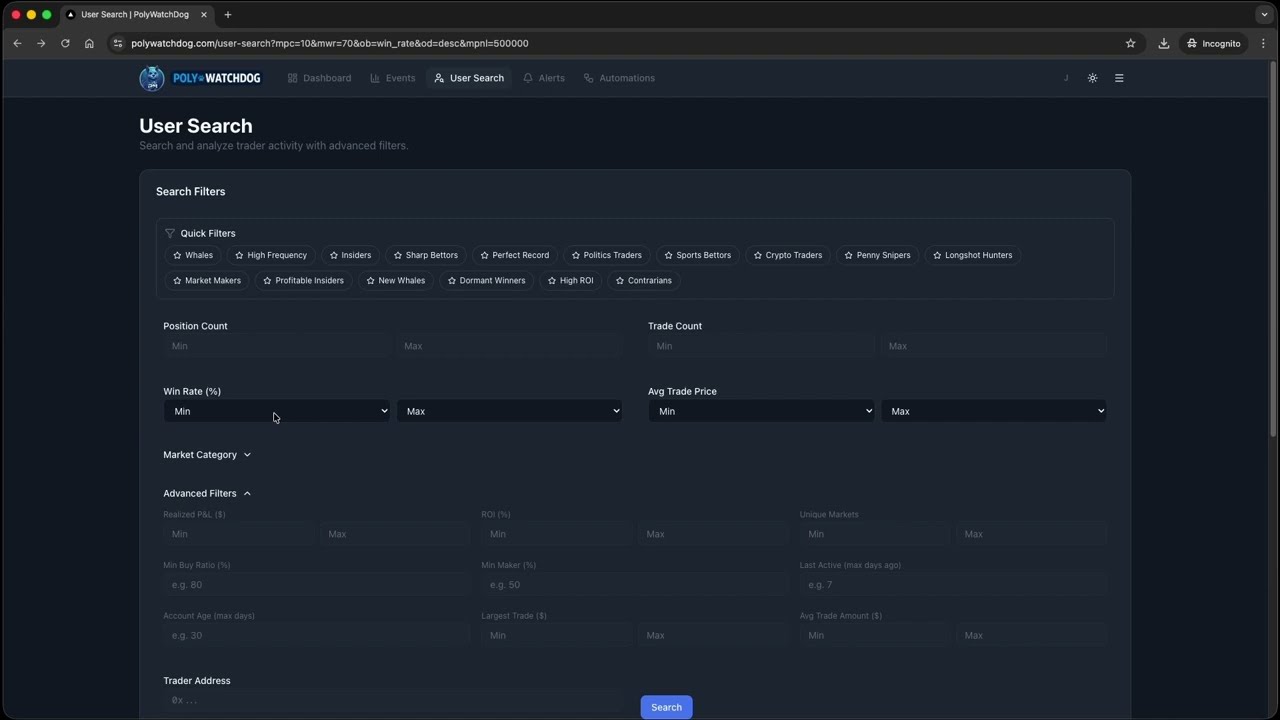Screen dimensions: 1280x720
Task: Open the Alerts nav item
Action: point(544,78)
